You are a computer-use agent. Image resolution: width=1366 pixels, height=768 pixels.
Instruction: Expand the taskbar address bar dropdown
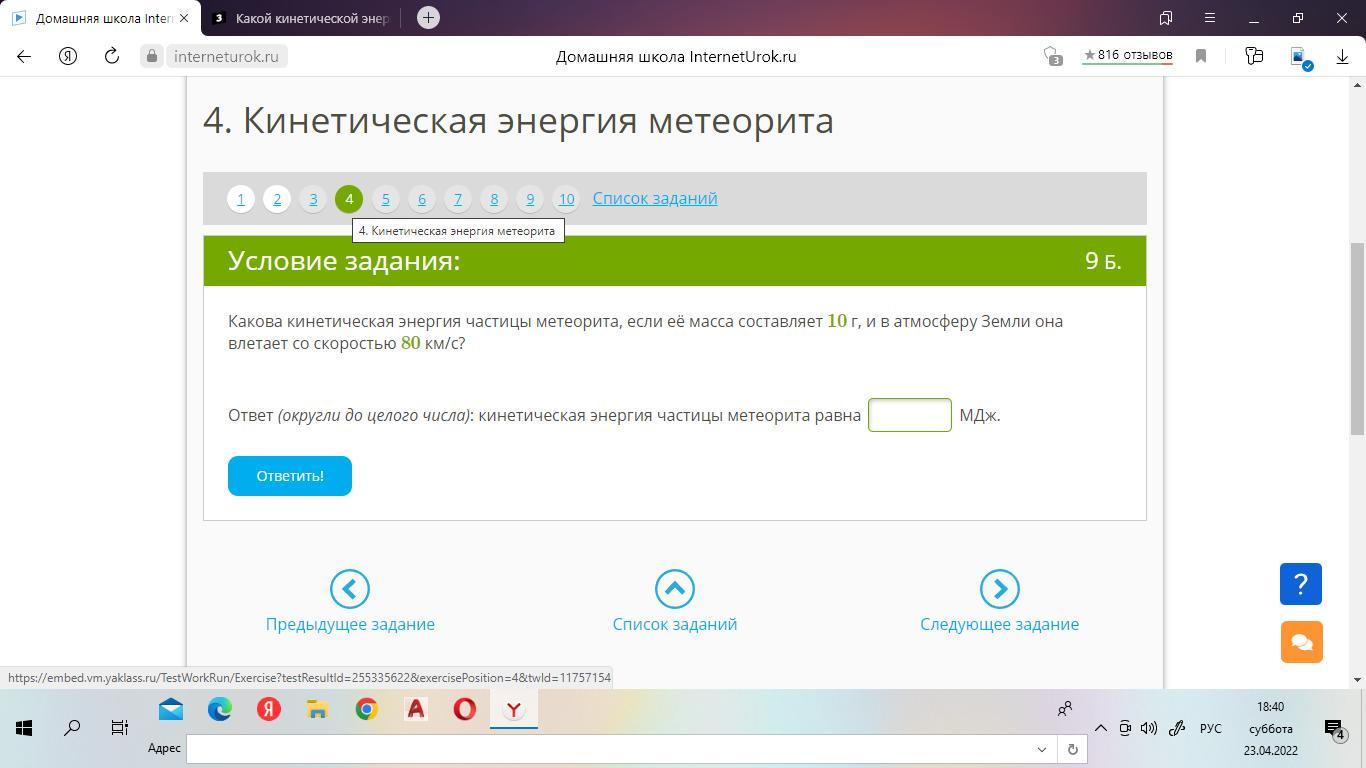[1041, 749]
